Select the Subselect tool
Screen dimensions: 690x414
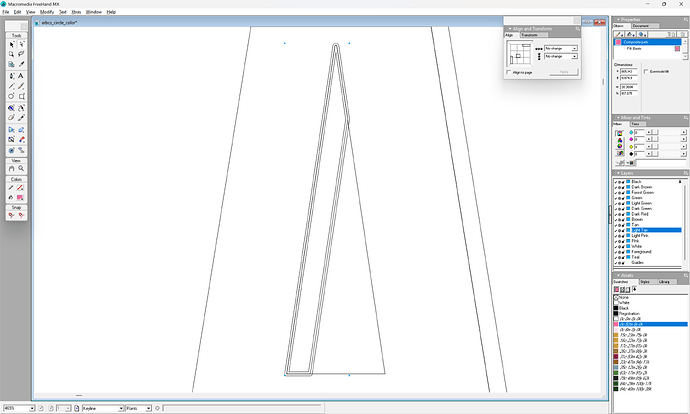click(x=22, y=44)
